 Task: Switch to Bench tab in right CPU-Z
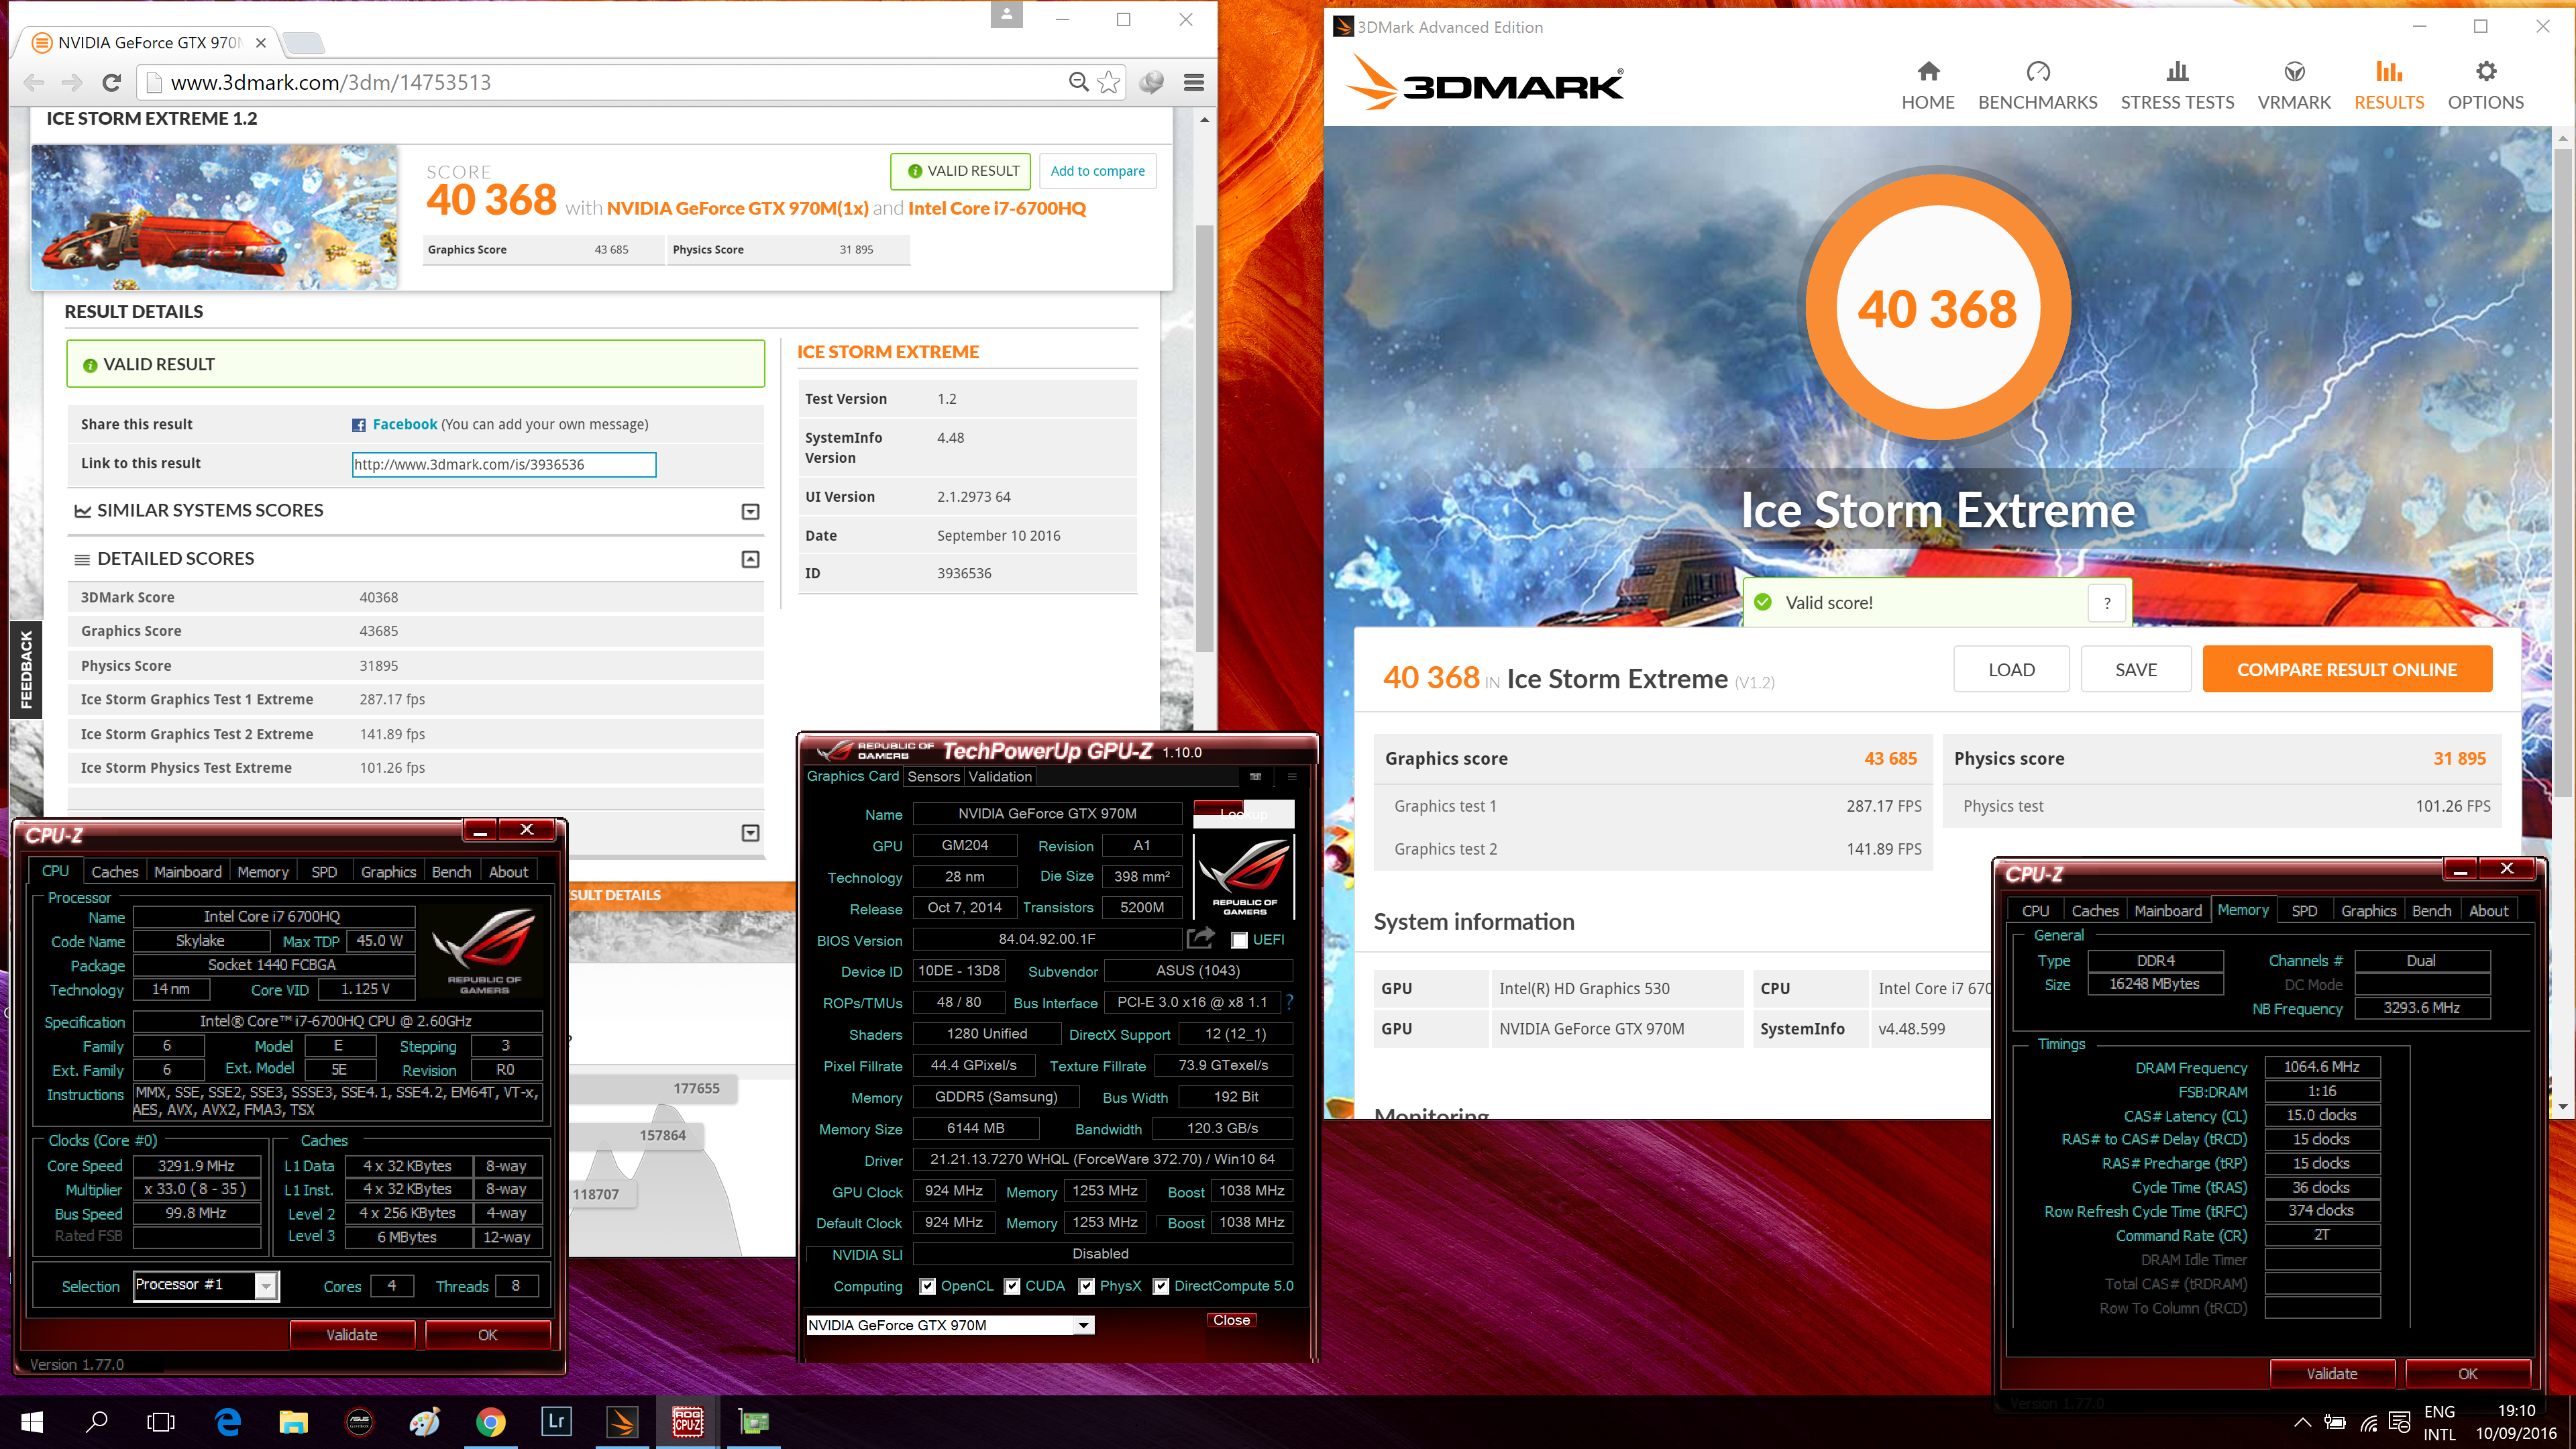pos(2431,911)
